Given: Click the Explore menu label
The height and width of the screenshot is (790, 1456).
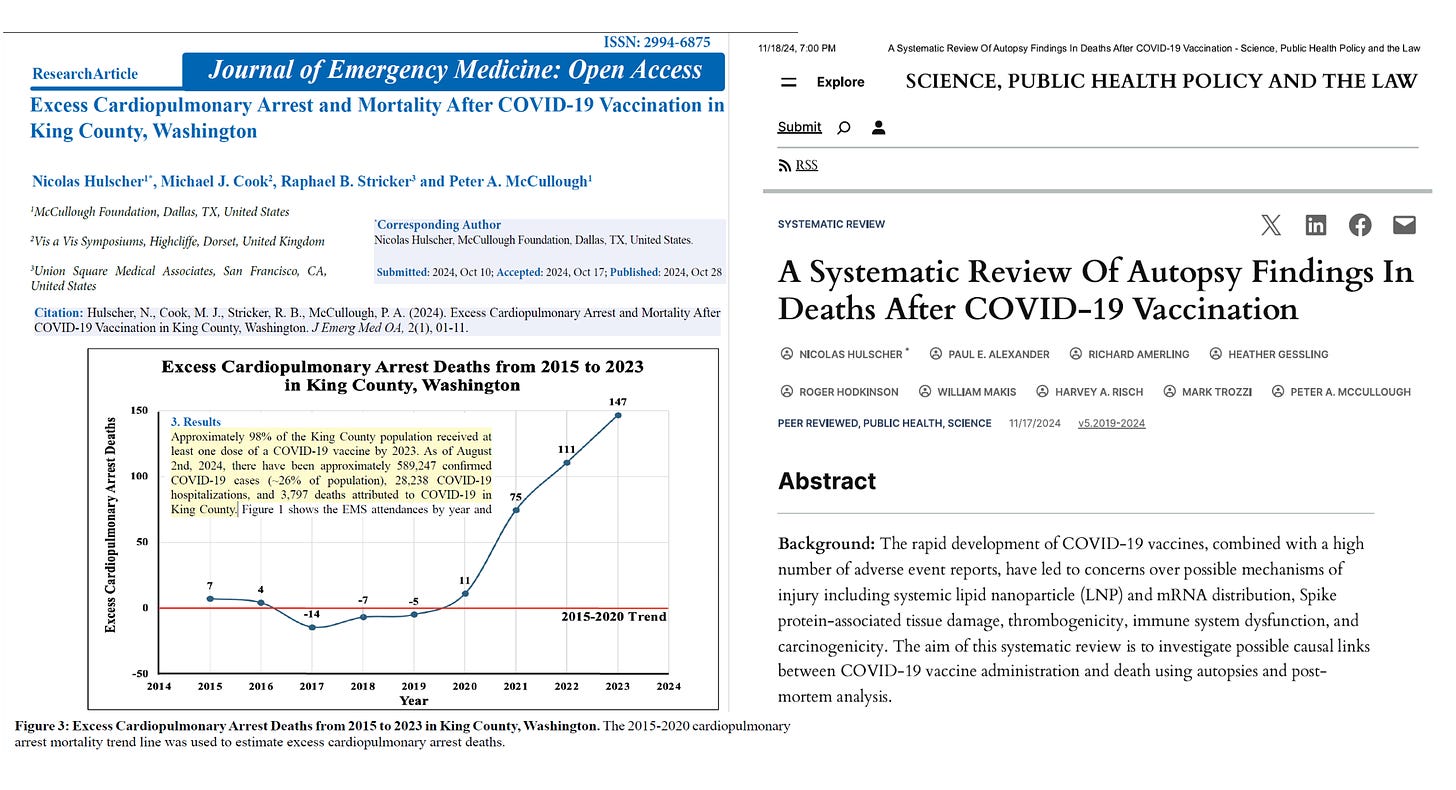Looking at the screenshot, I should [x=840, y=82].
